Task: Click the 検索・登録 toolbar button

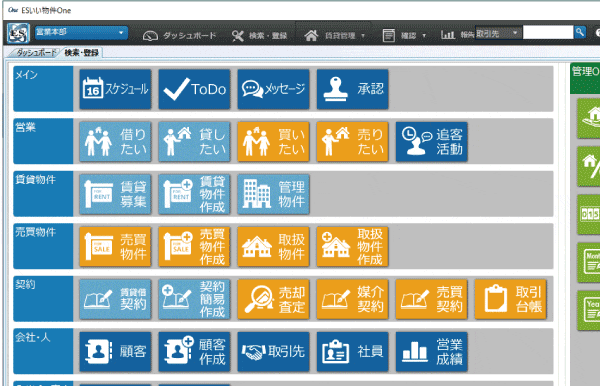Action: tap(259, 36)
